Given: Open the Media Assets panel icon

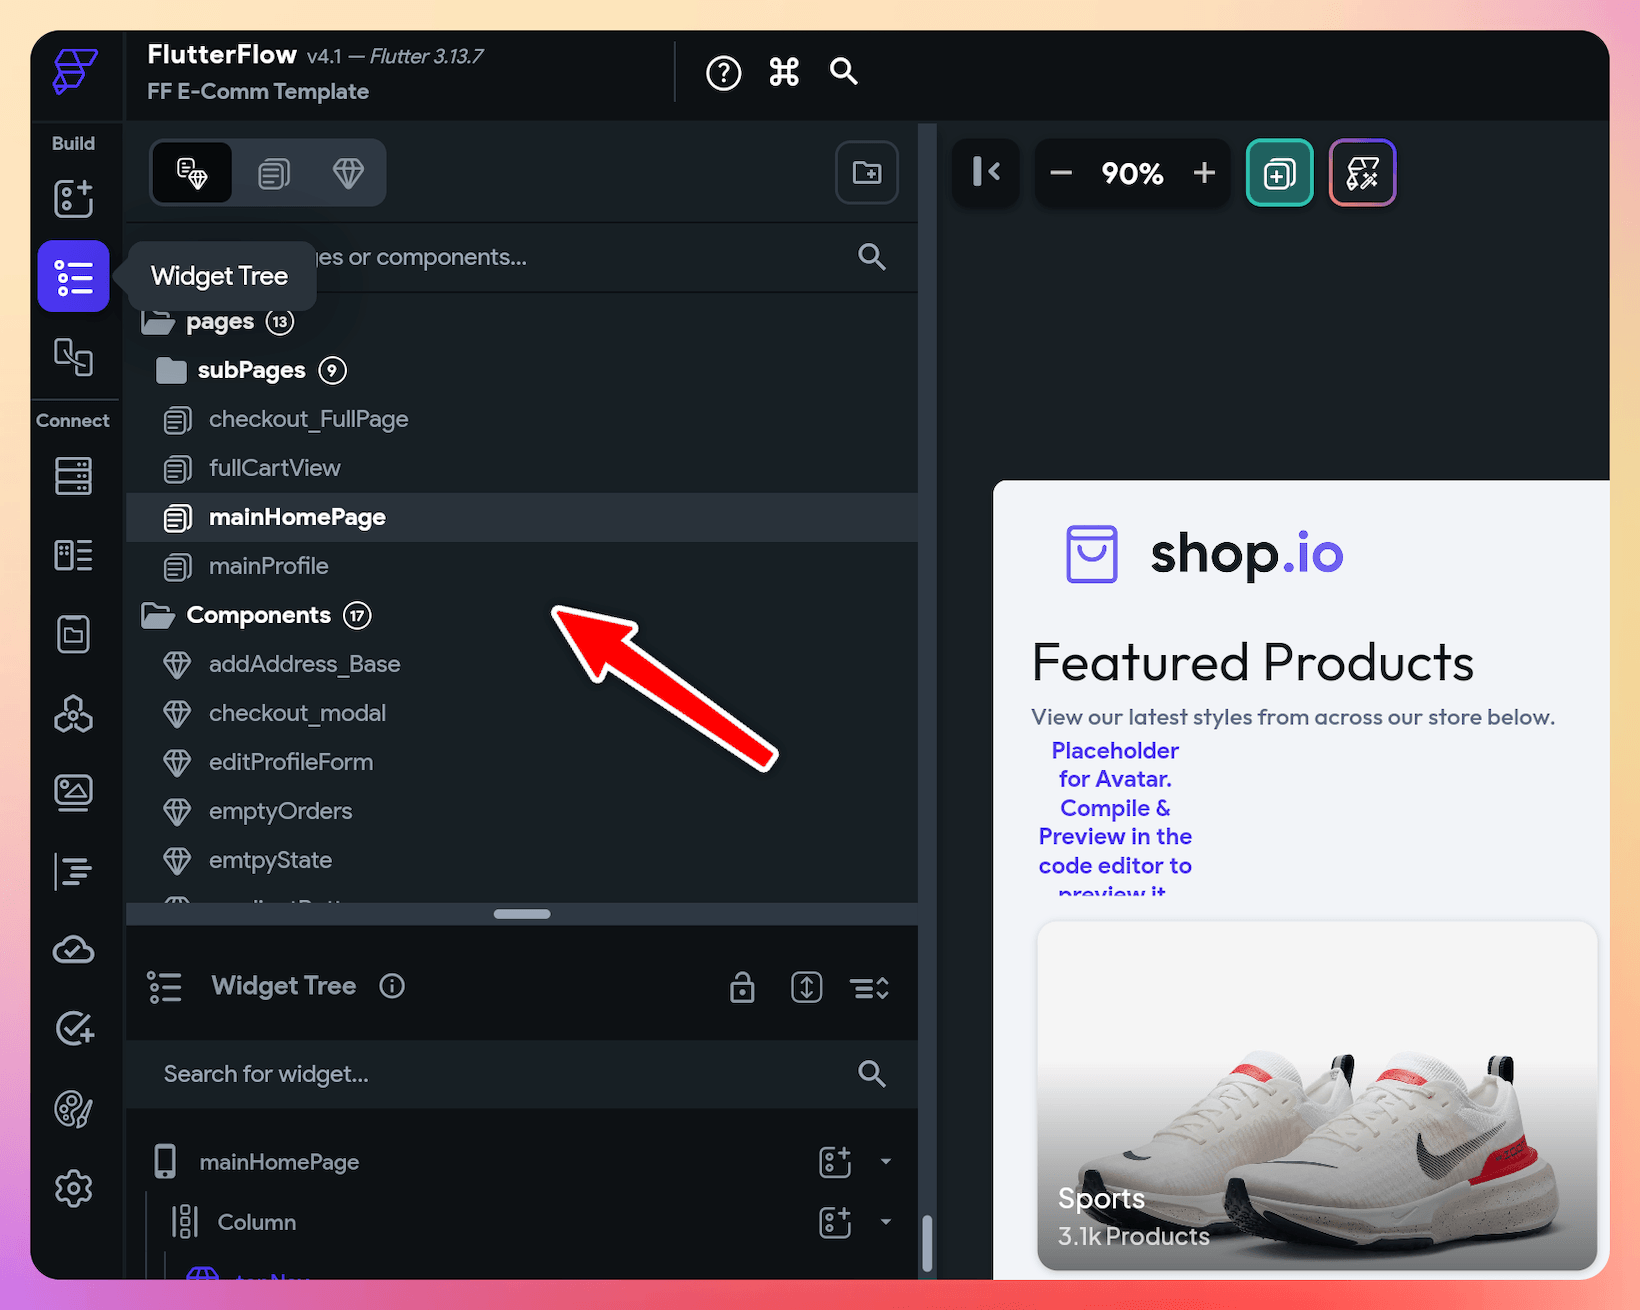Looking at the screenshot, I should pyautogui.click(x=73, y=791).
